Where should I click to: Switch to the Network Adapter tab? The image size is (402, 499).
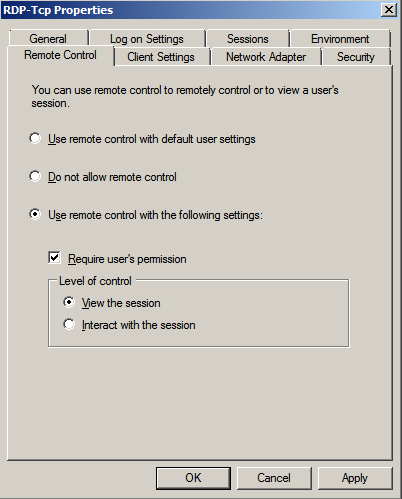tap(266, 57)
